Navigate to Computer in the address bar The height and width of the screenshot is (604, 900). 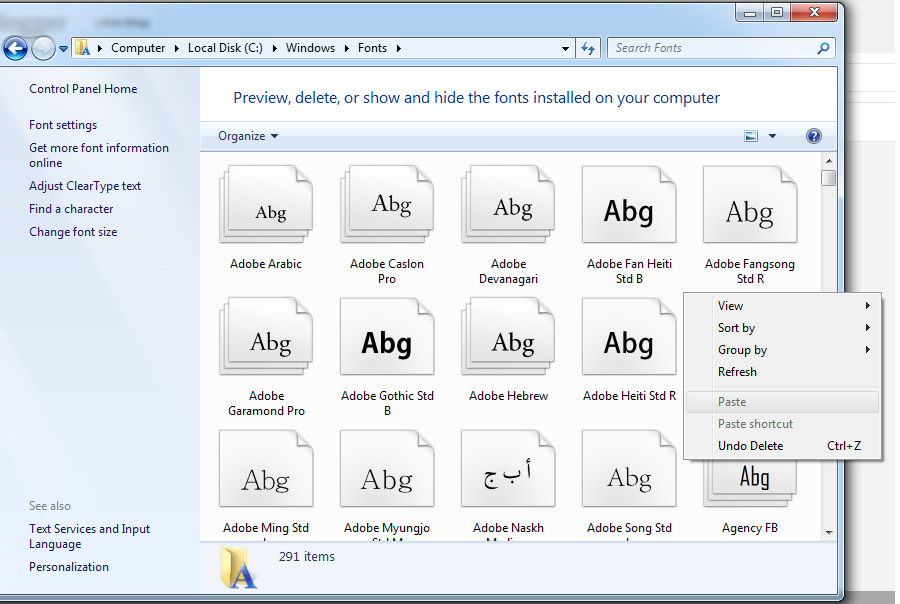(138, 48)
